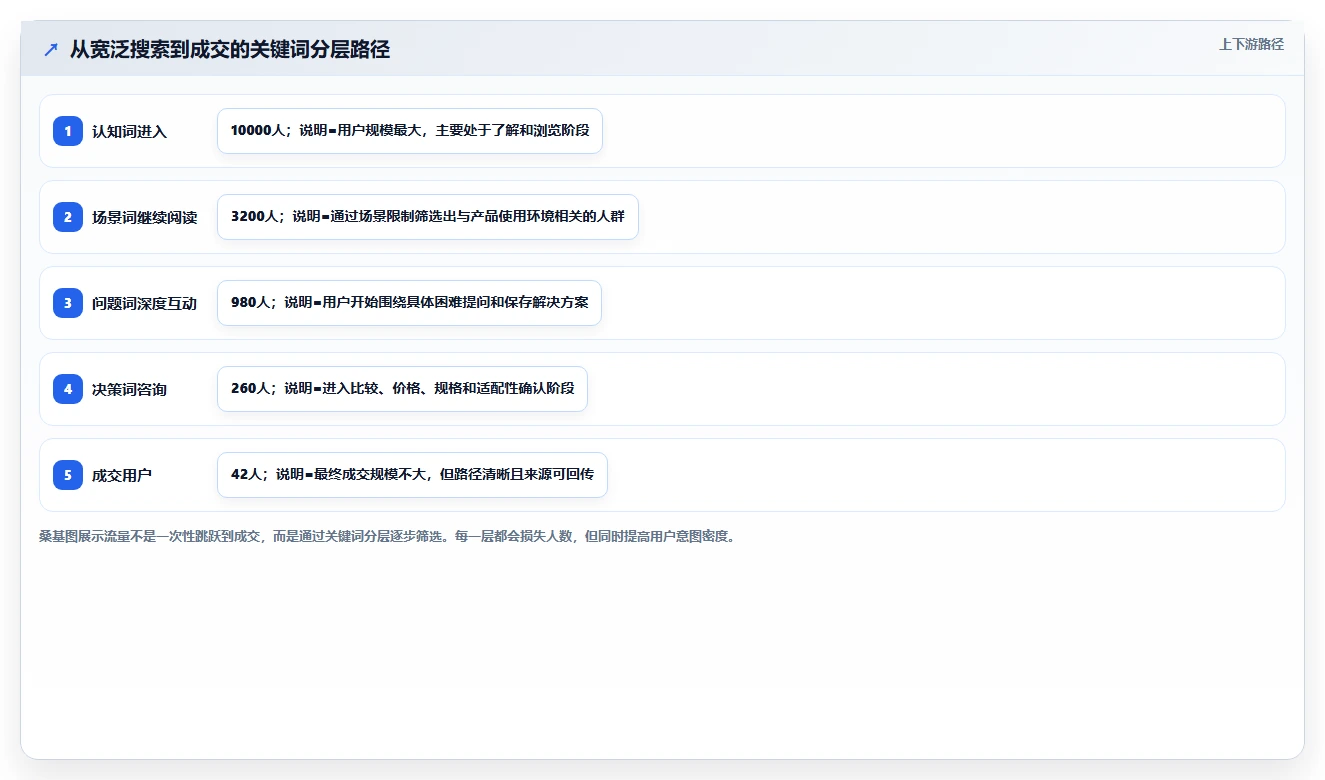The width and height of the screenshot is (1325, 780).
Task: Select the 场景词继续阅读 stage label
Action: [144, 218]
